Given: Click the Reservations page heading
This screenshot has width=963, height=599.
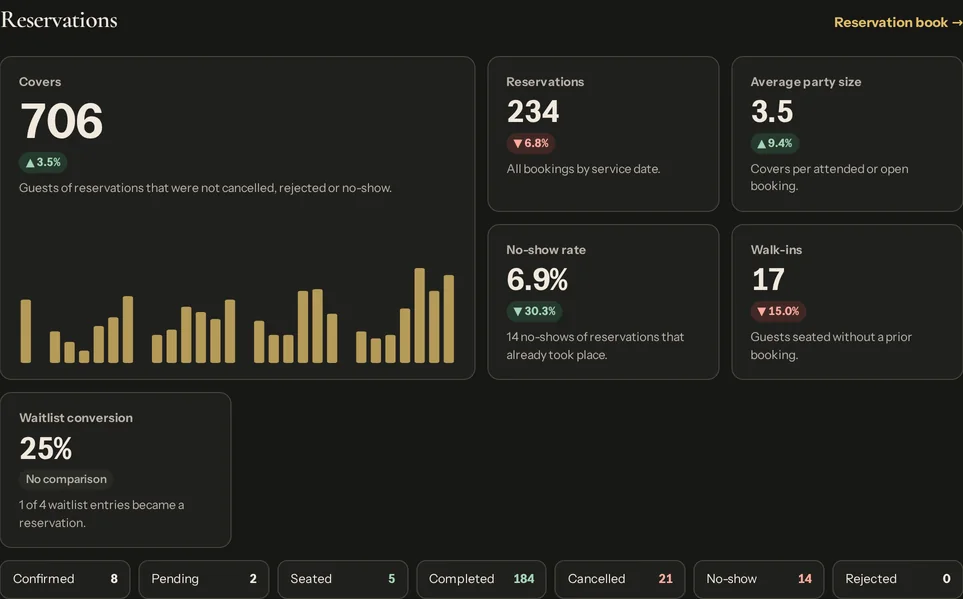Looking at the screenshot, I should (59, 20).
